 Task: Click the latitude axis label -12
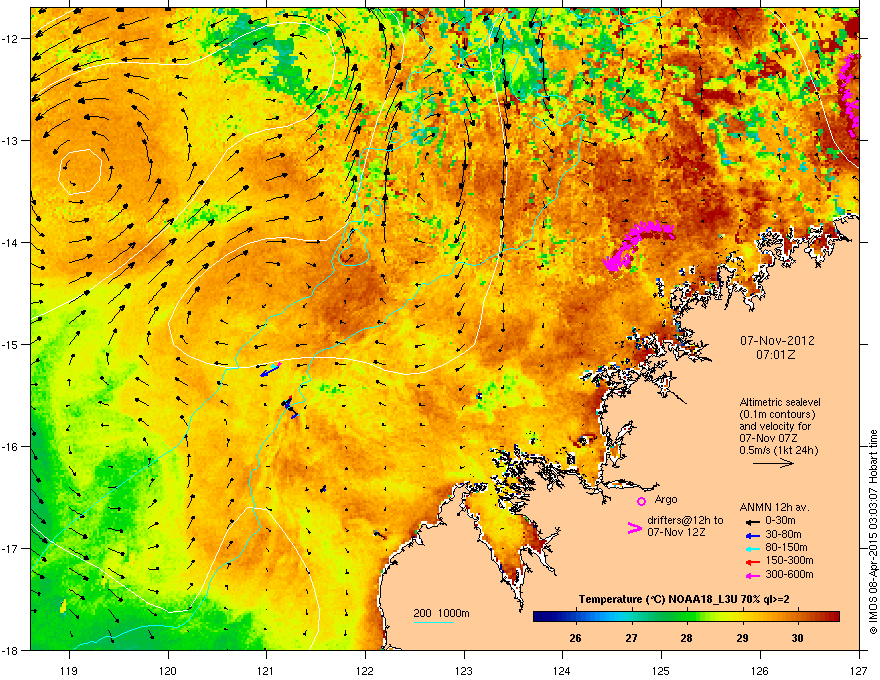click(x=10, y=39)
